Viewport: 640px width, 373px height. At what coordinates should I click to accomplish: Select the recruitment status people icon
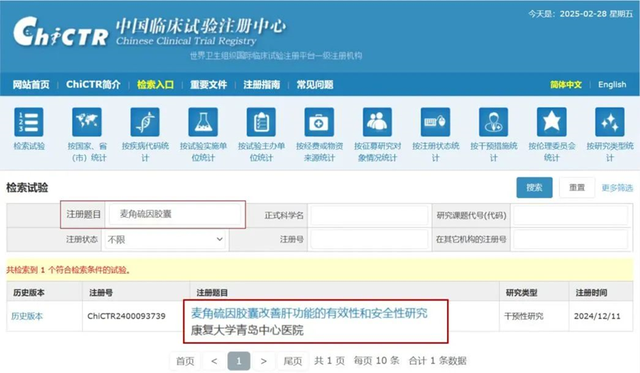(x=377, y=122)
